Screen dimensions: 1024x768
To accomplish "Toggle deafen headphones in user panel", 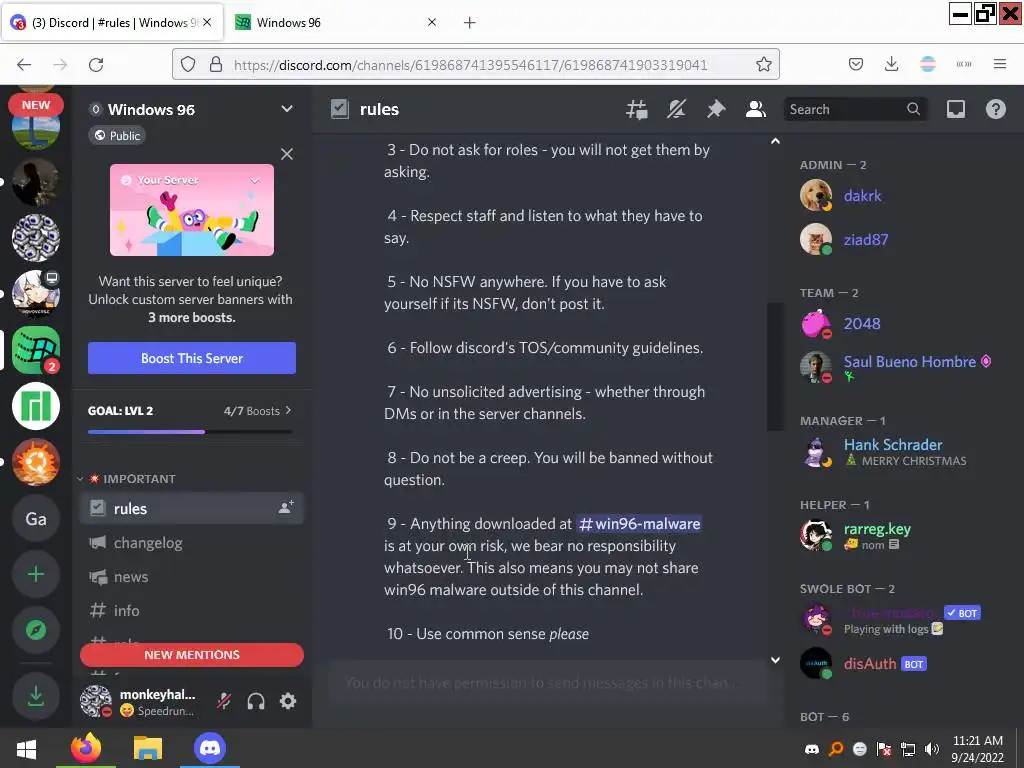I will pyautogui.click(x=256, y=701).
